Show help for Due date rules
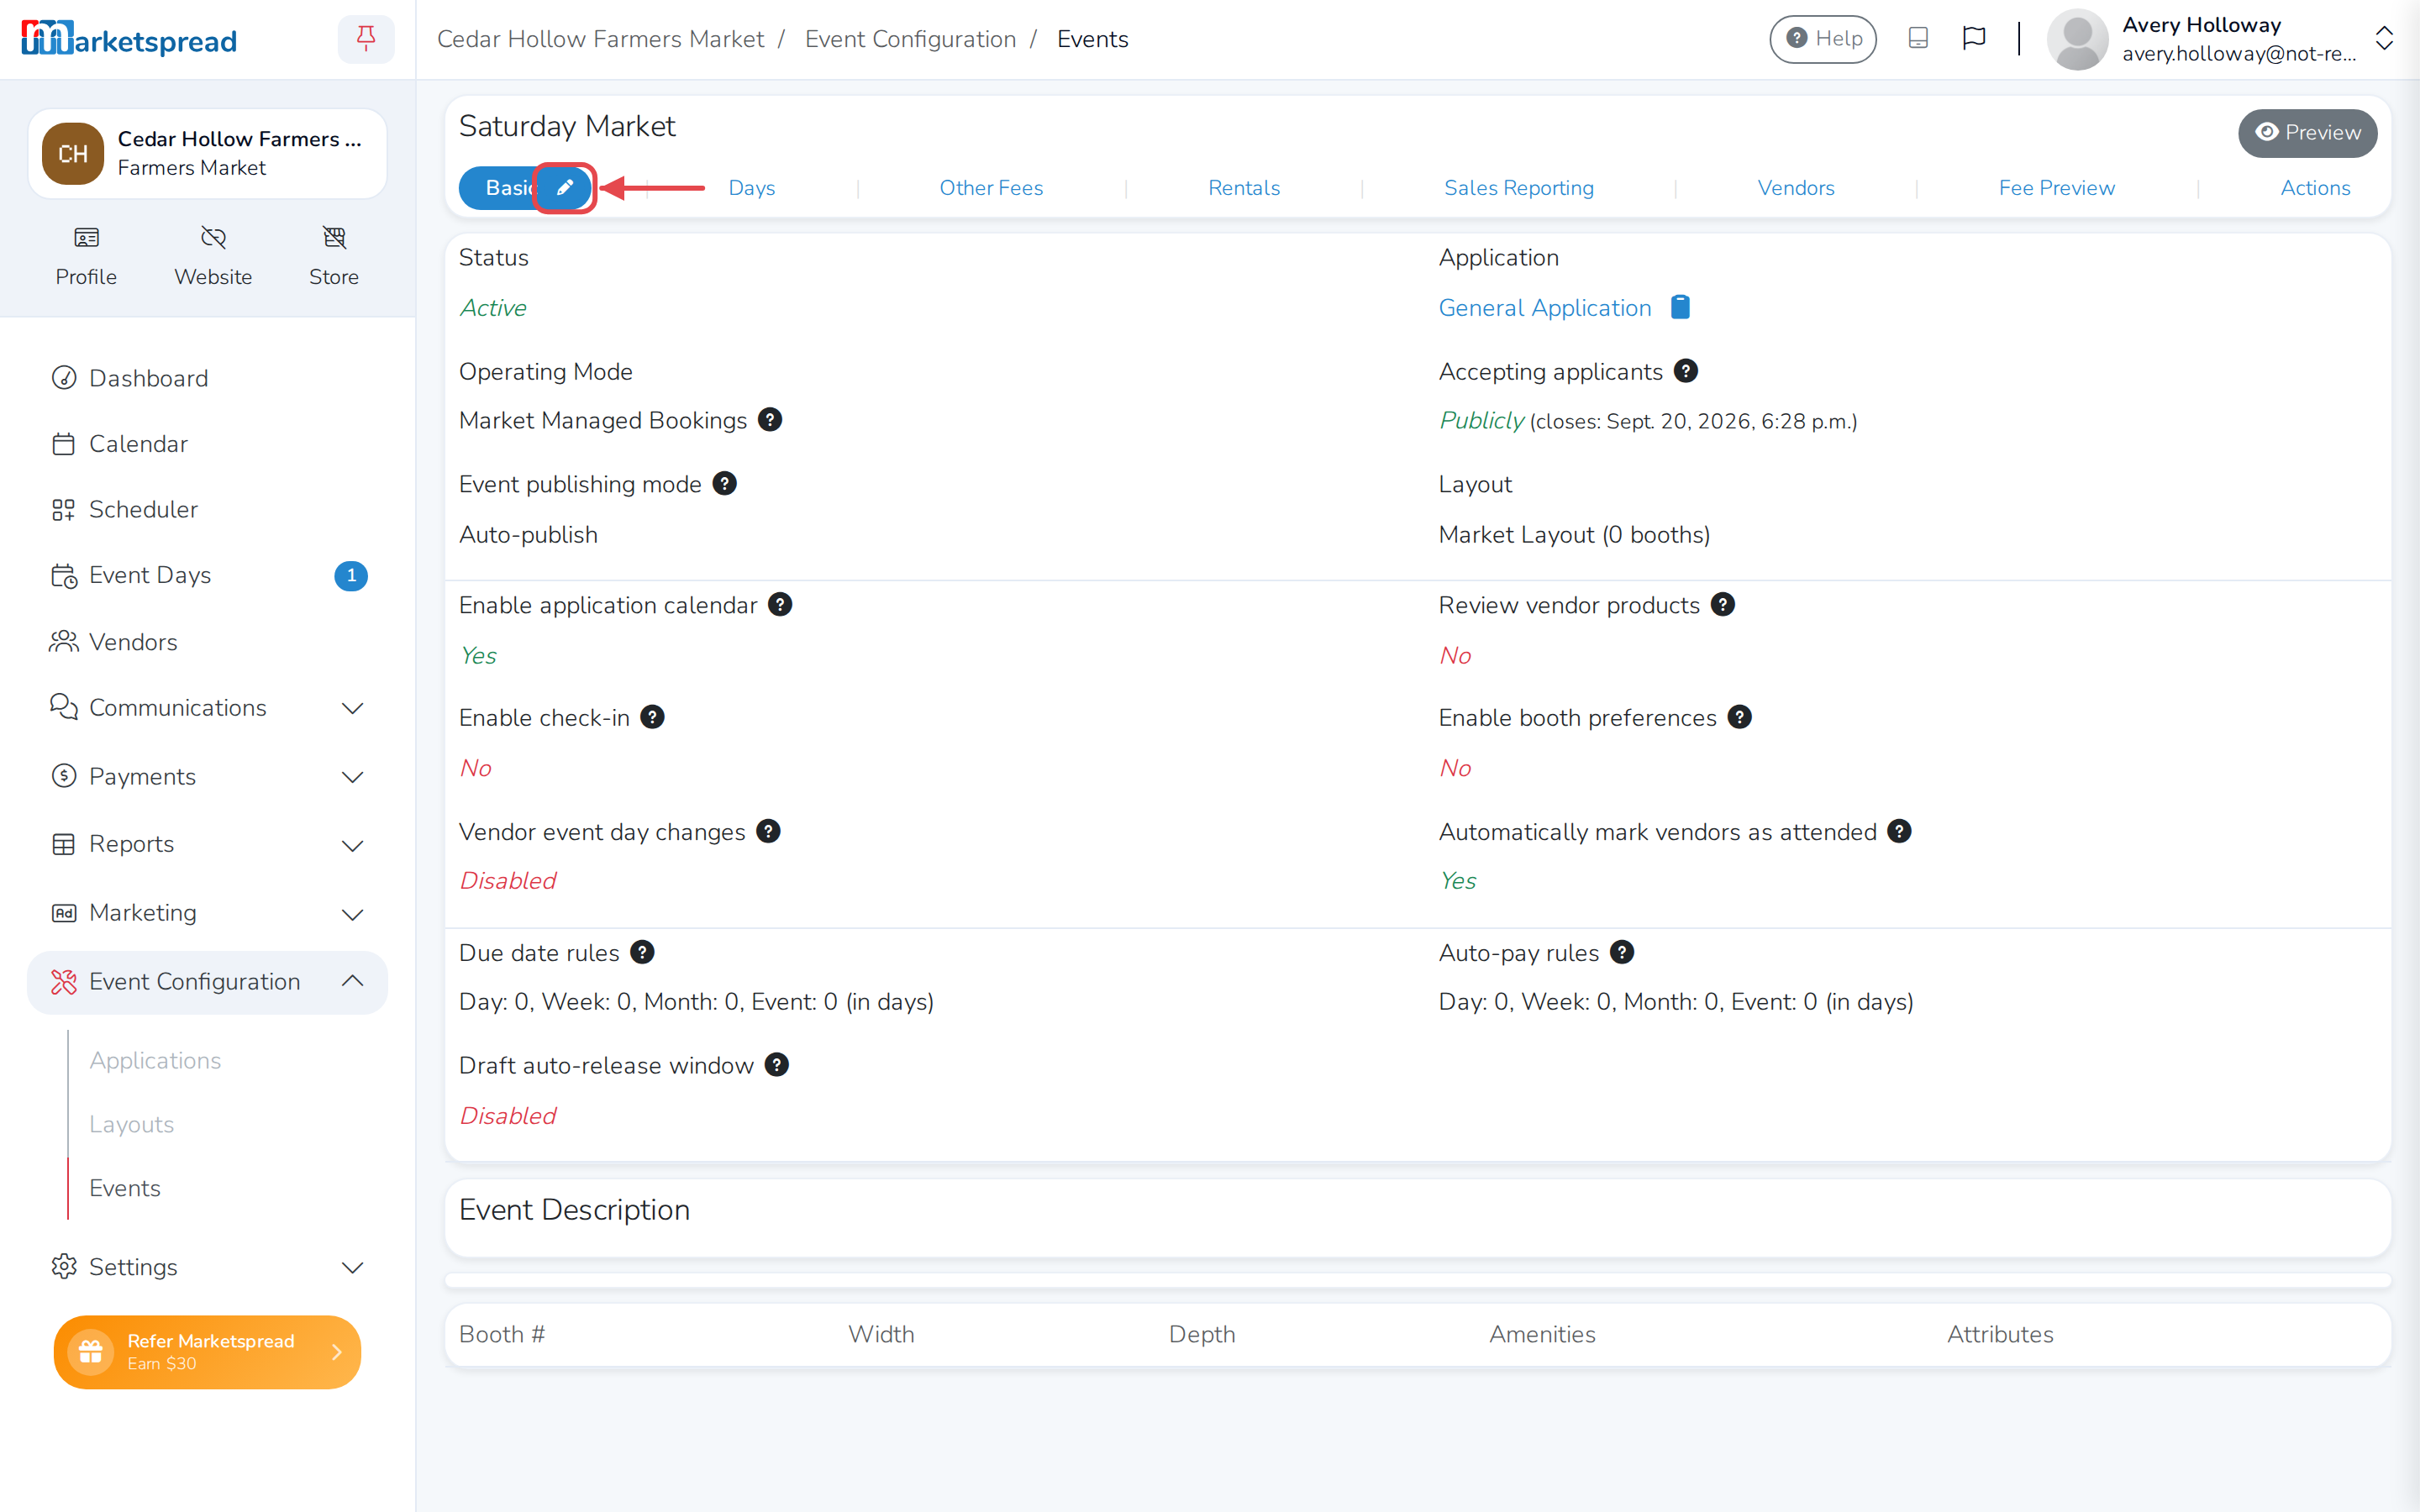The width and height of the screenshot is (2420, 1512). point(642,952)
